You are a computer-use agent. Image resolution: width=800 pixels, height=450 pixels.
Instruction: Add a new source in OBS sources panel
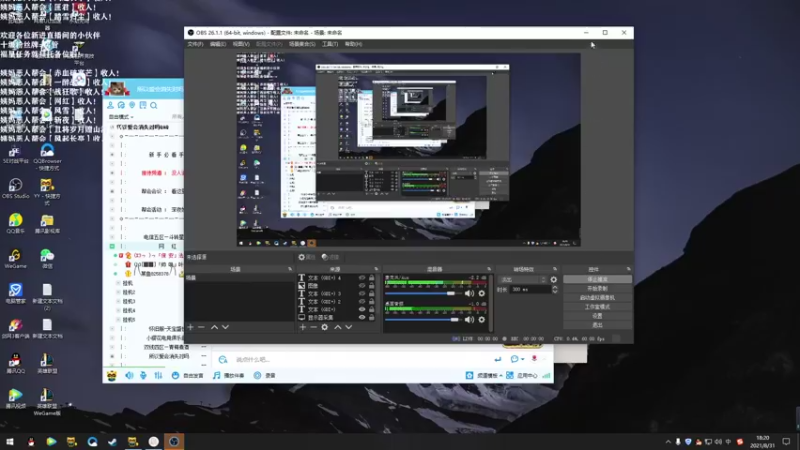pos(303,327)
